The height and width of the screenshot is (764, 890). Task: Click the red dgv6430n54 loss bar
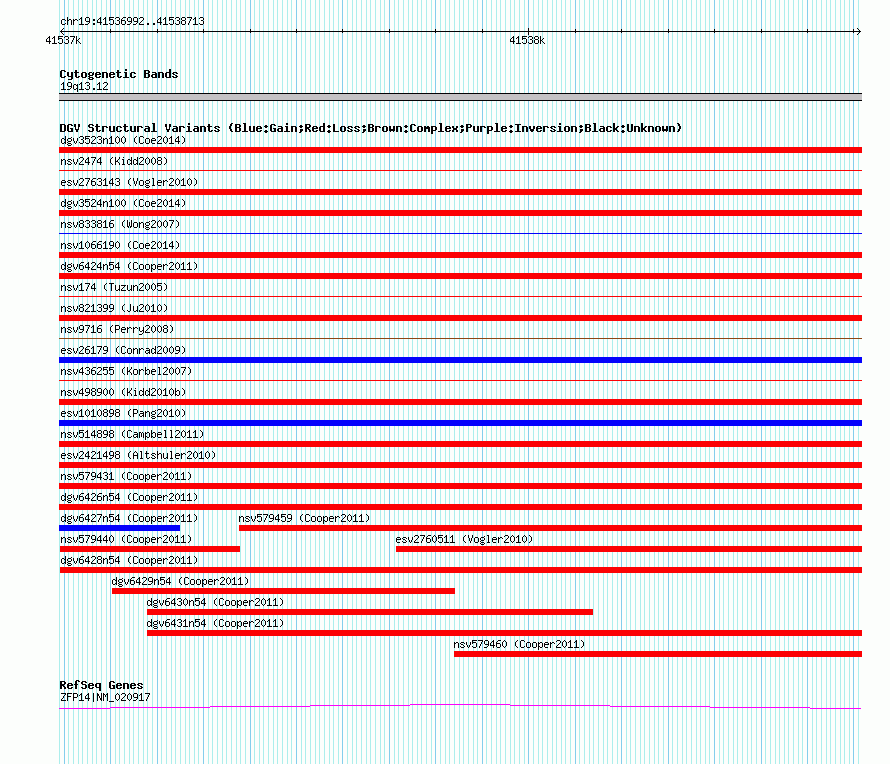pyautogui.click(x=370, y=612)
